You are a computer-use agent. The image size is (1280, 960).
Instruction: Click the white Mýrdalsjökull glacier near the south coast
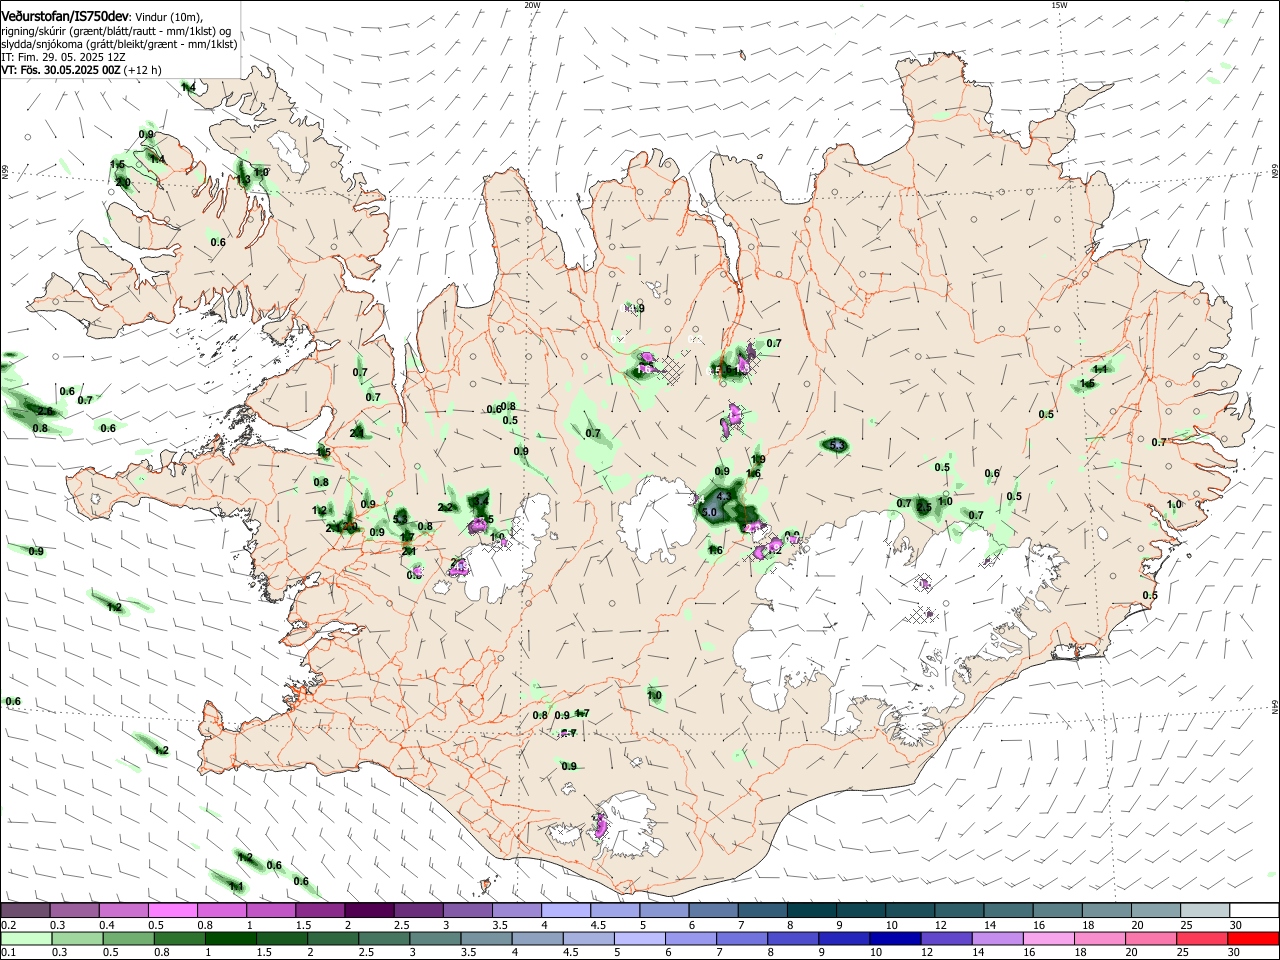(x=625, y=825)
